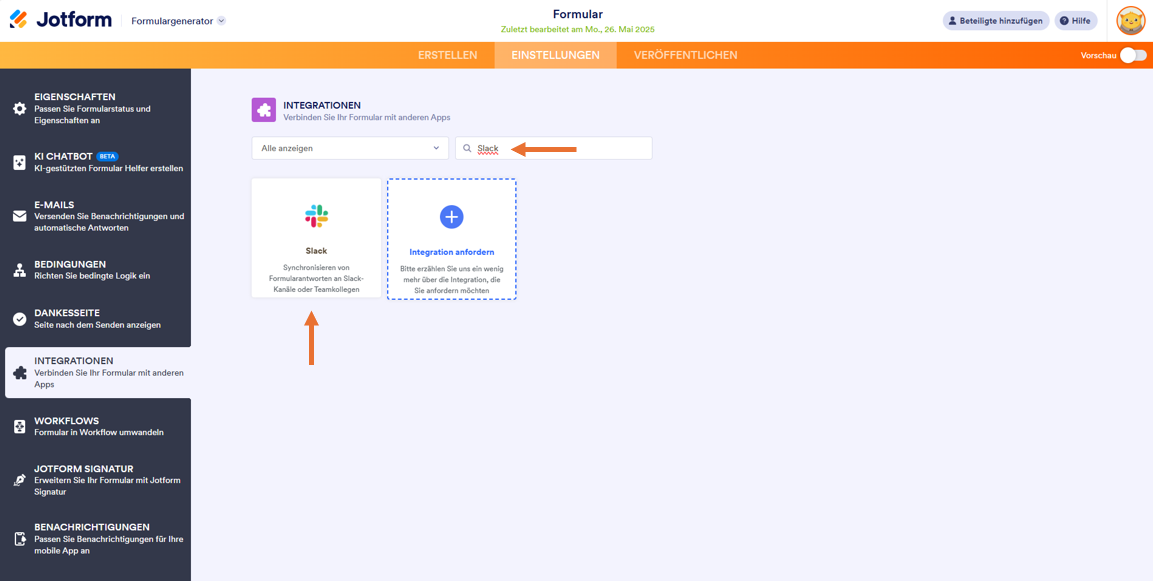The image size is (1153, 581).
Task: Open the EIGENSCHAFTEN settings section
Action: tap(98, 109)
